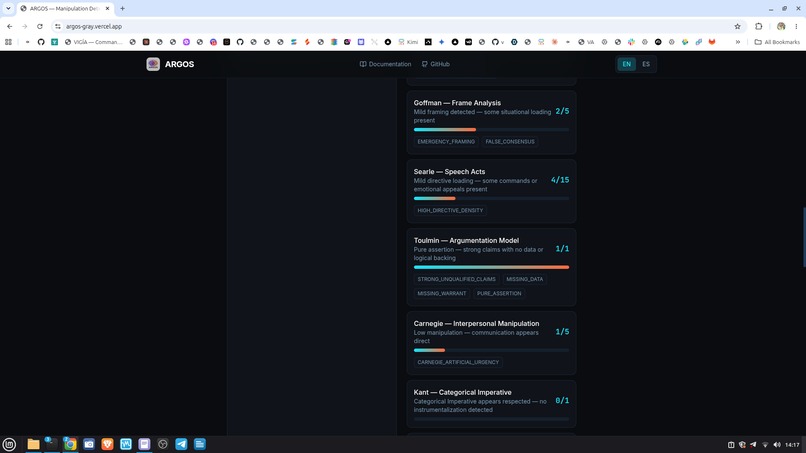The image size is (806, 453).
Task: Open the Files folder in taskbar
Action: coord(33,444)
